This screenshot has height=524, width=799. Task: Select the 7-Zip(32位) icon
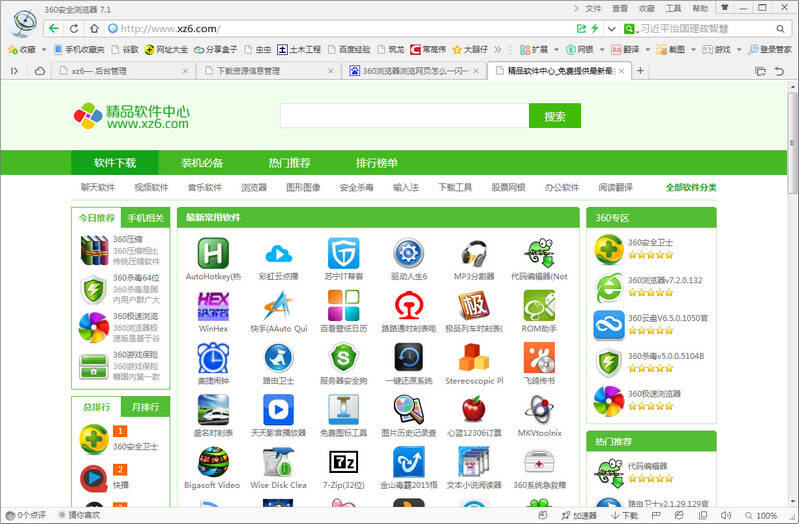coord(343,462)
